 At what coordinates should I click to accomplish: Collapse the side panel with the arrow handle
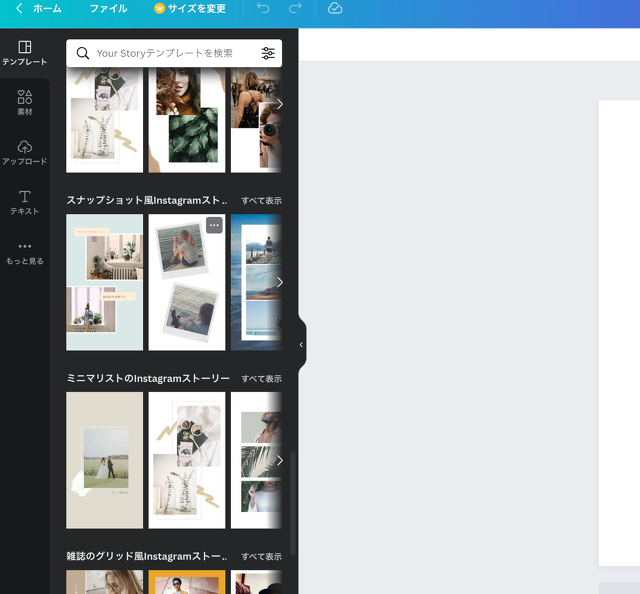[301, 345]
